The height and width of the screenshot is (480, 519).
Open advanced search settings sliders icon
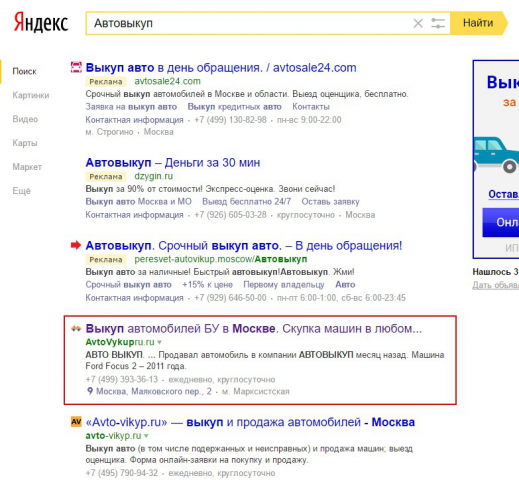[x=438, y=23]
